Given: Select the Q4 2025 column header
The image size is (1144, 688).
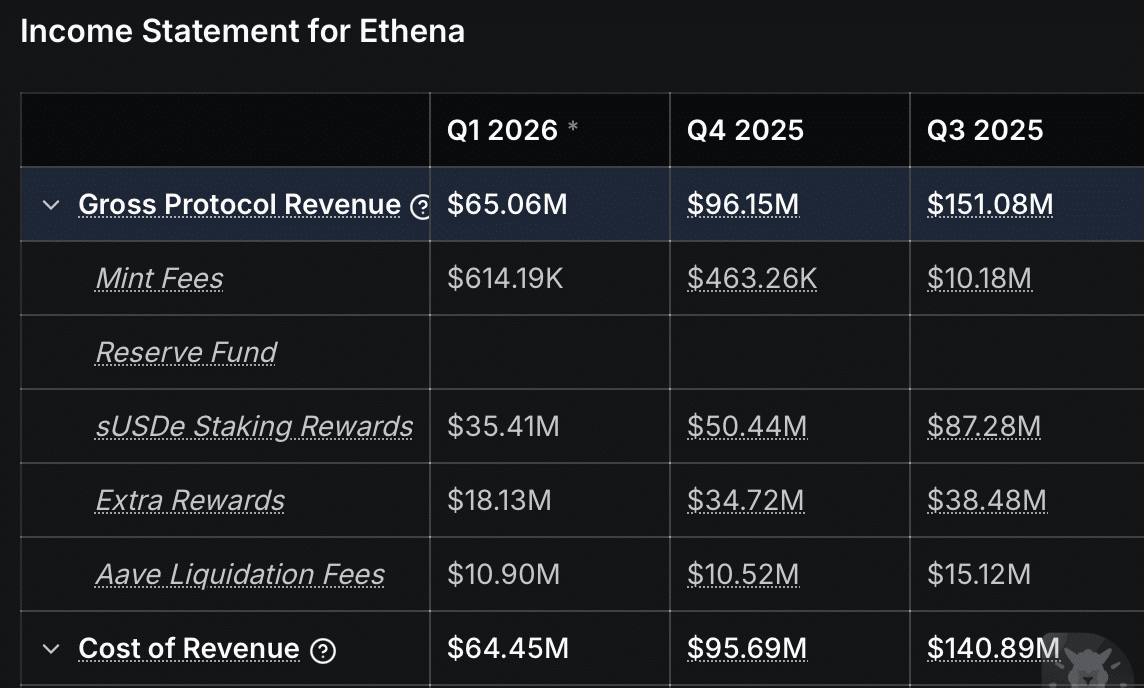Looking at the screenshot, I should point(744,130).
